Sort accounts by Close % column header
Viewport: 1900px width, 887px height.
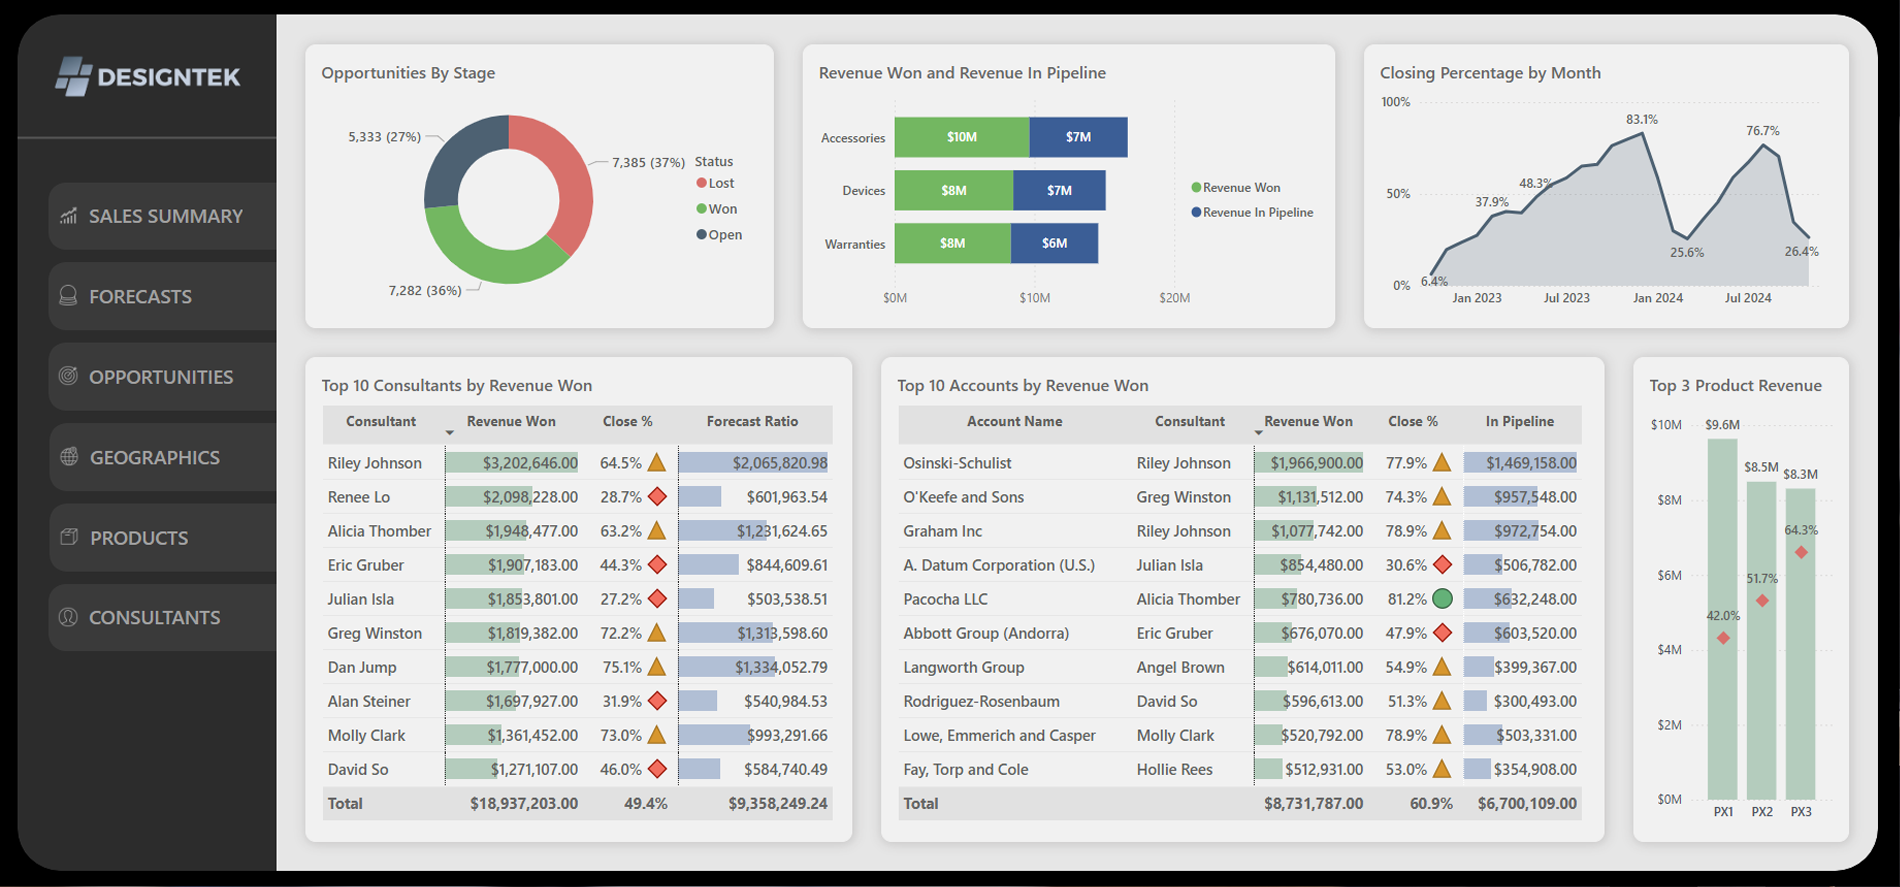tap(1412, 421)
